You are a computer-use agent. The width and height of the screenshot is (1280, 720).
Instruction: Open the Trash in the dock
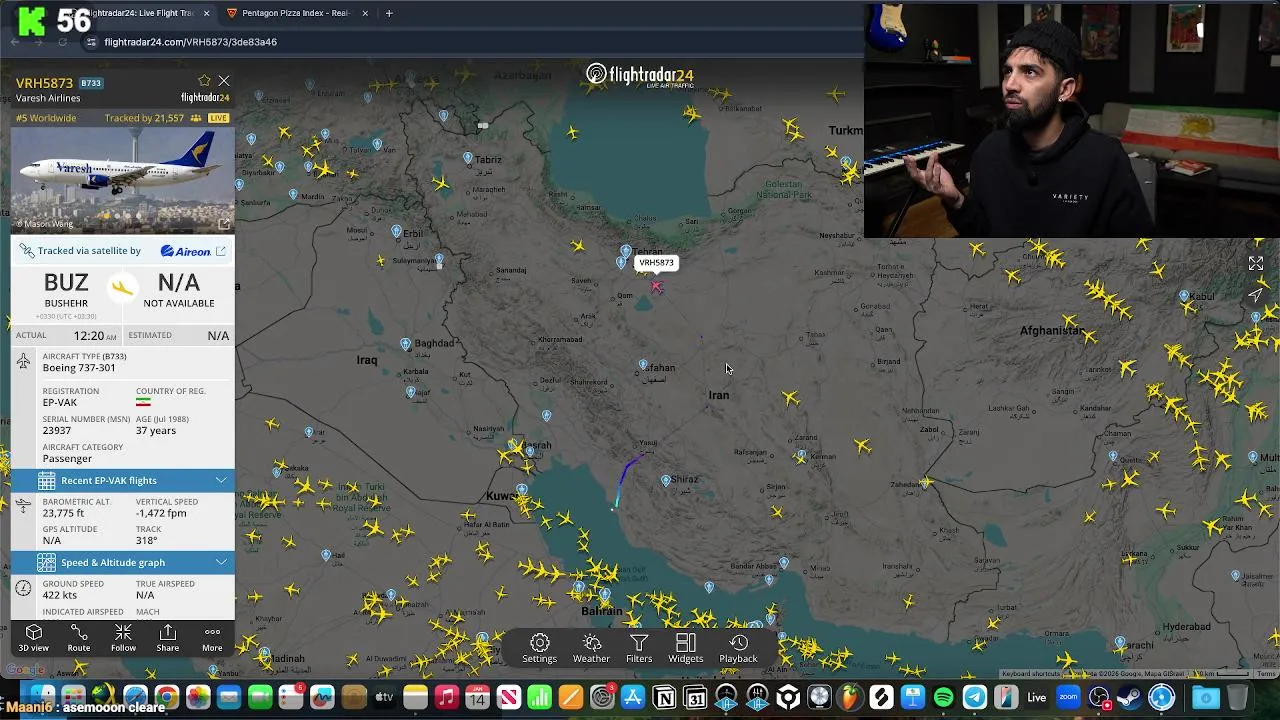tap(1237, 697)
